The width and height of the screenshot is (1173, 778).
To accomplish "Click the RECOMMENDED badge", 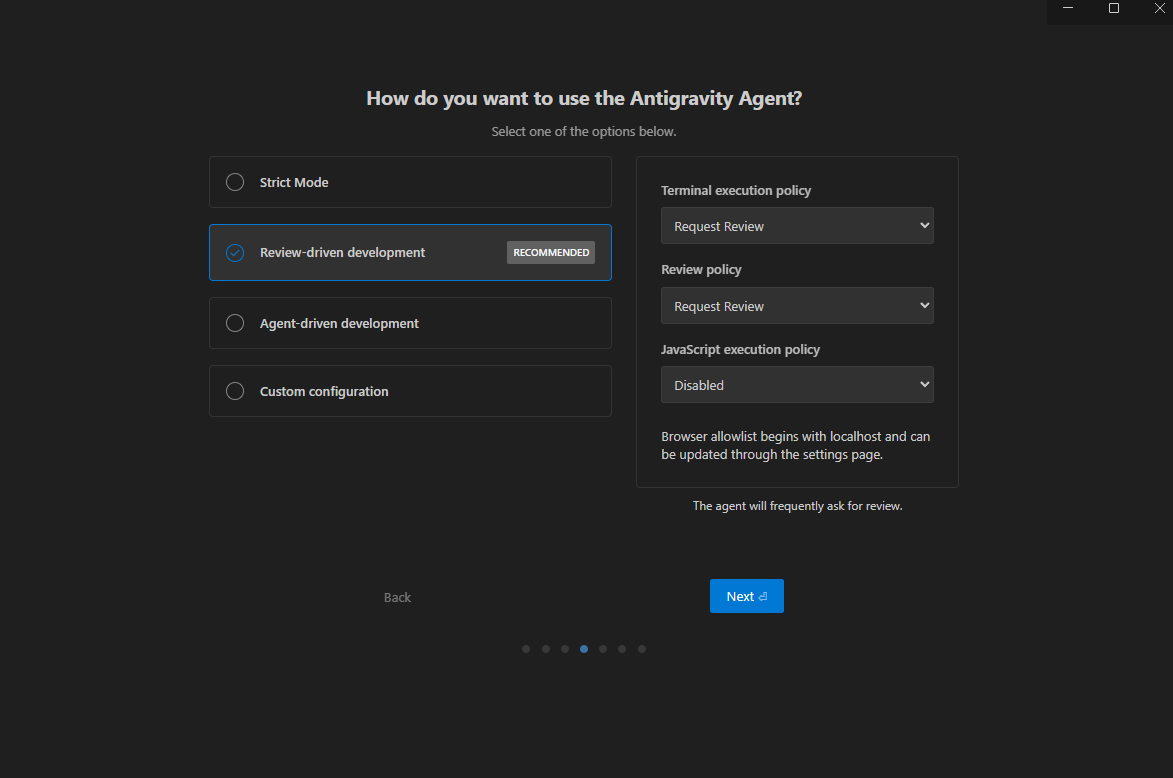I will (x=551, y=253).
